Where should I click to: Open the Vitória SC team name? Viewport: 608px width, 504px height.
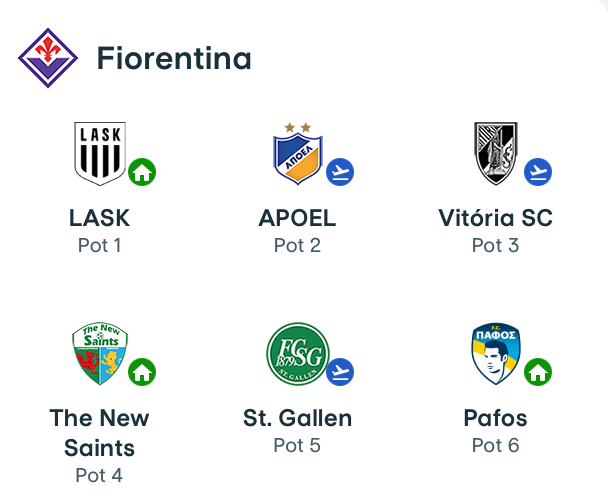(495, 218)
